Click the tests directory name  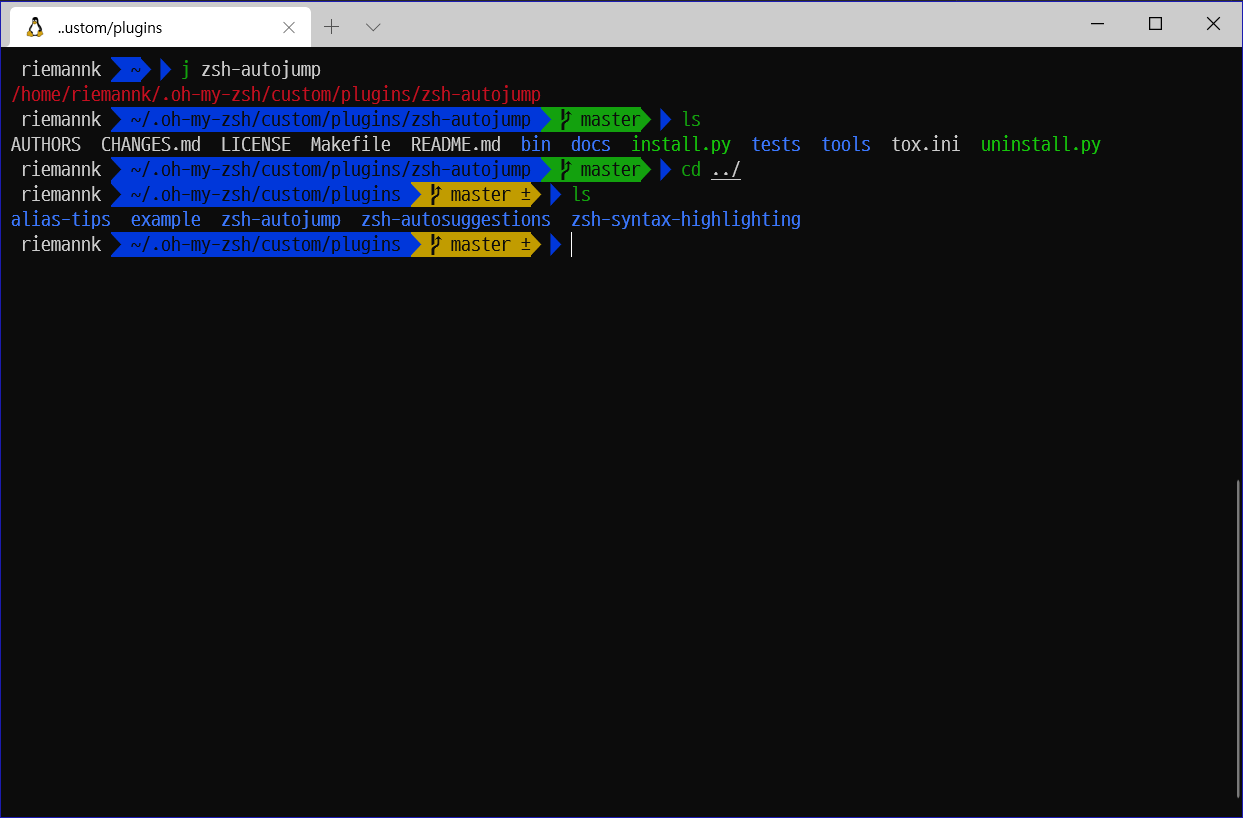pyautogui.click(x=776, y=144)
